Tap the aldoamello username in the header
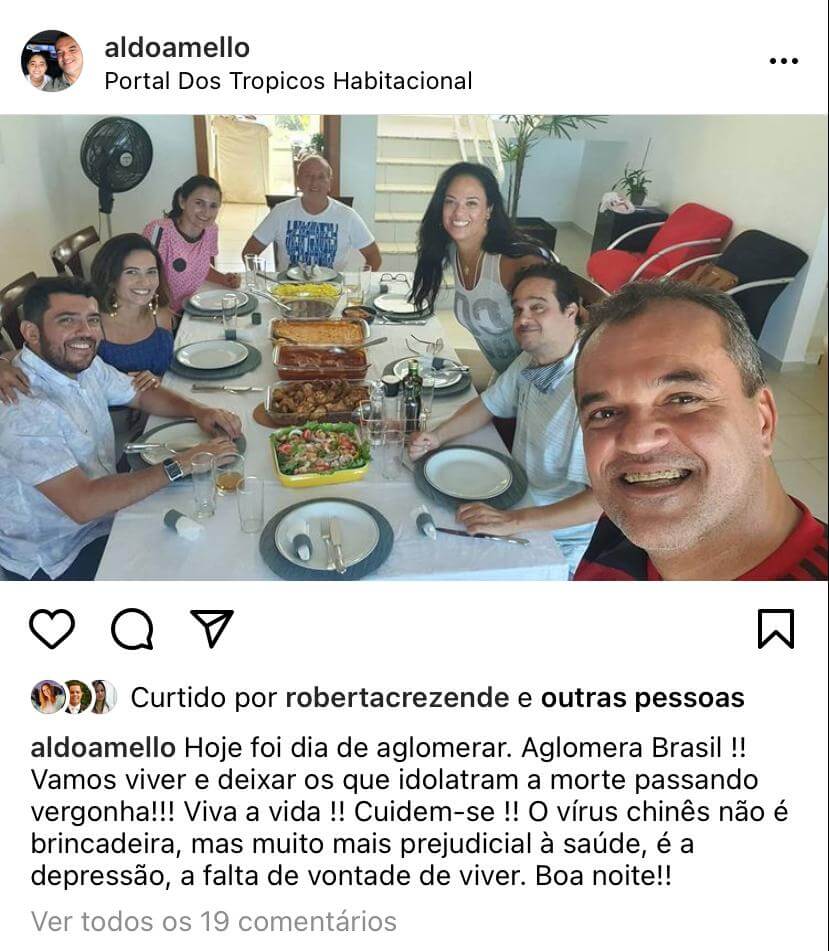Image resolution: width=829 pixels, height=951 pixels. point(177,48)
